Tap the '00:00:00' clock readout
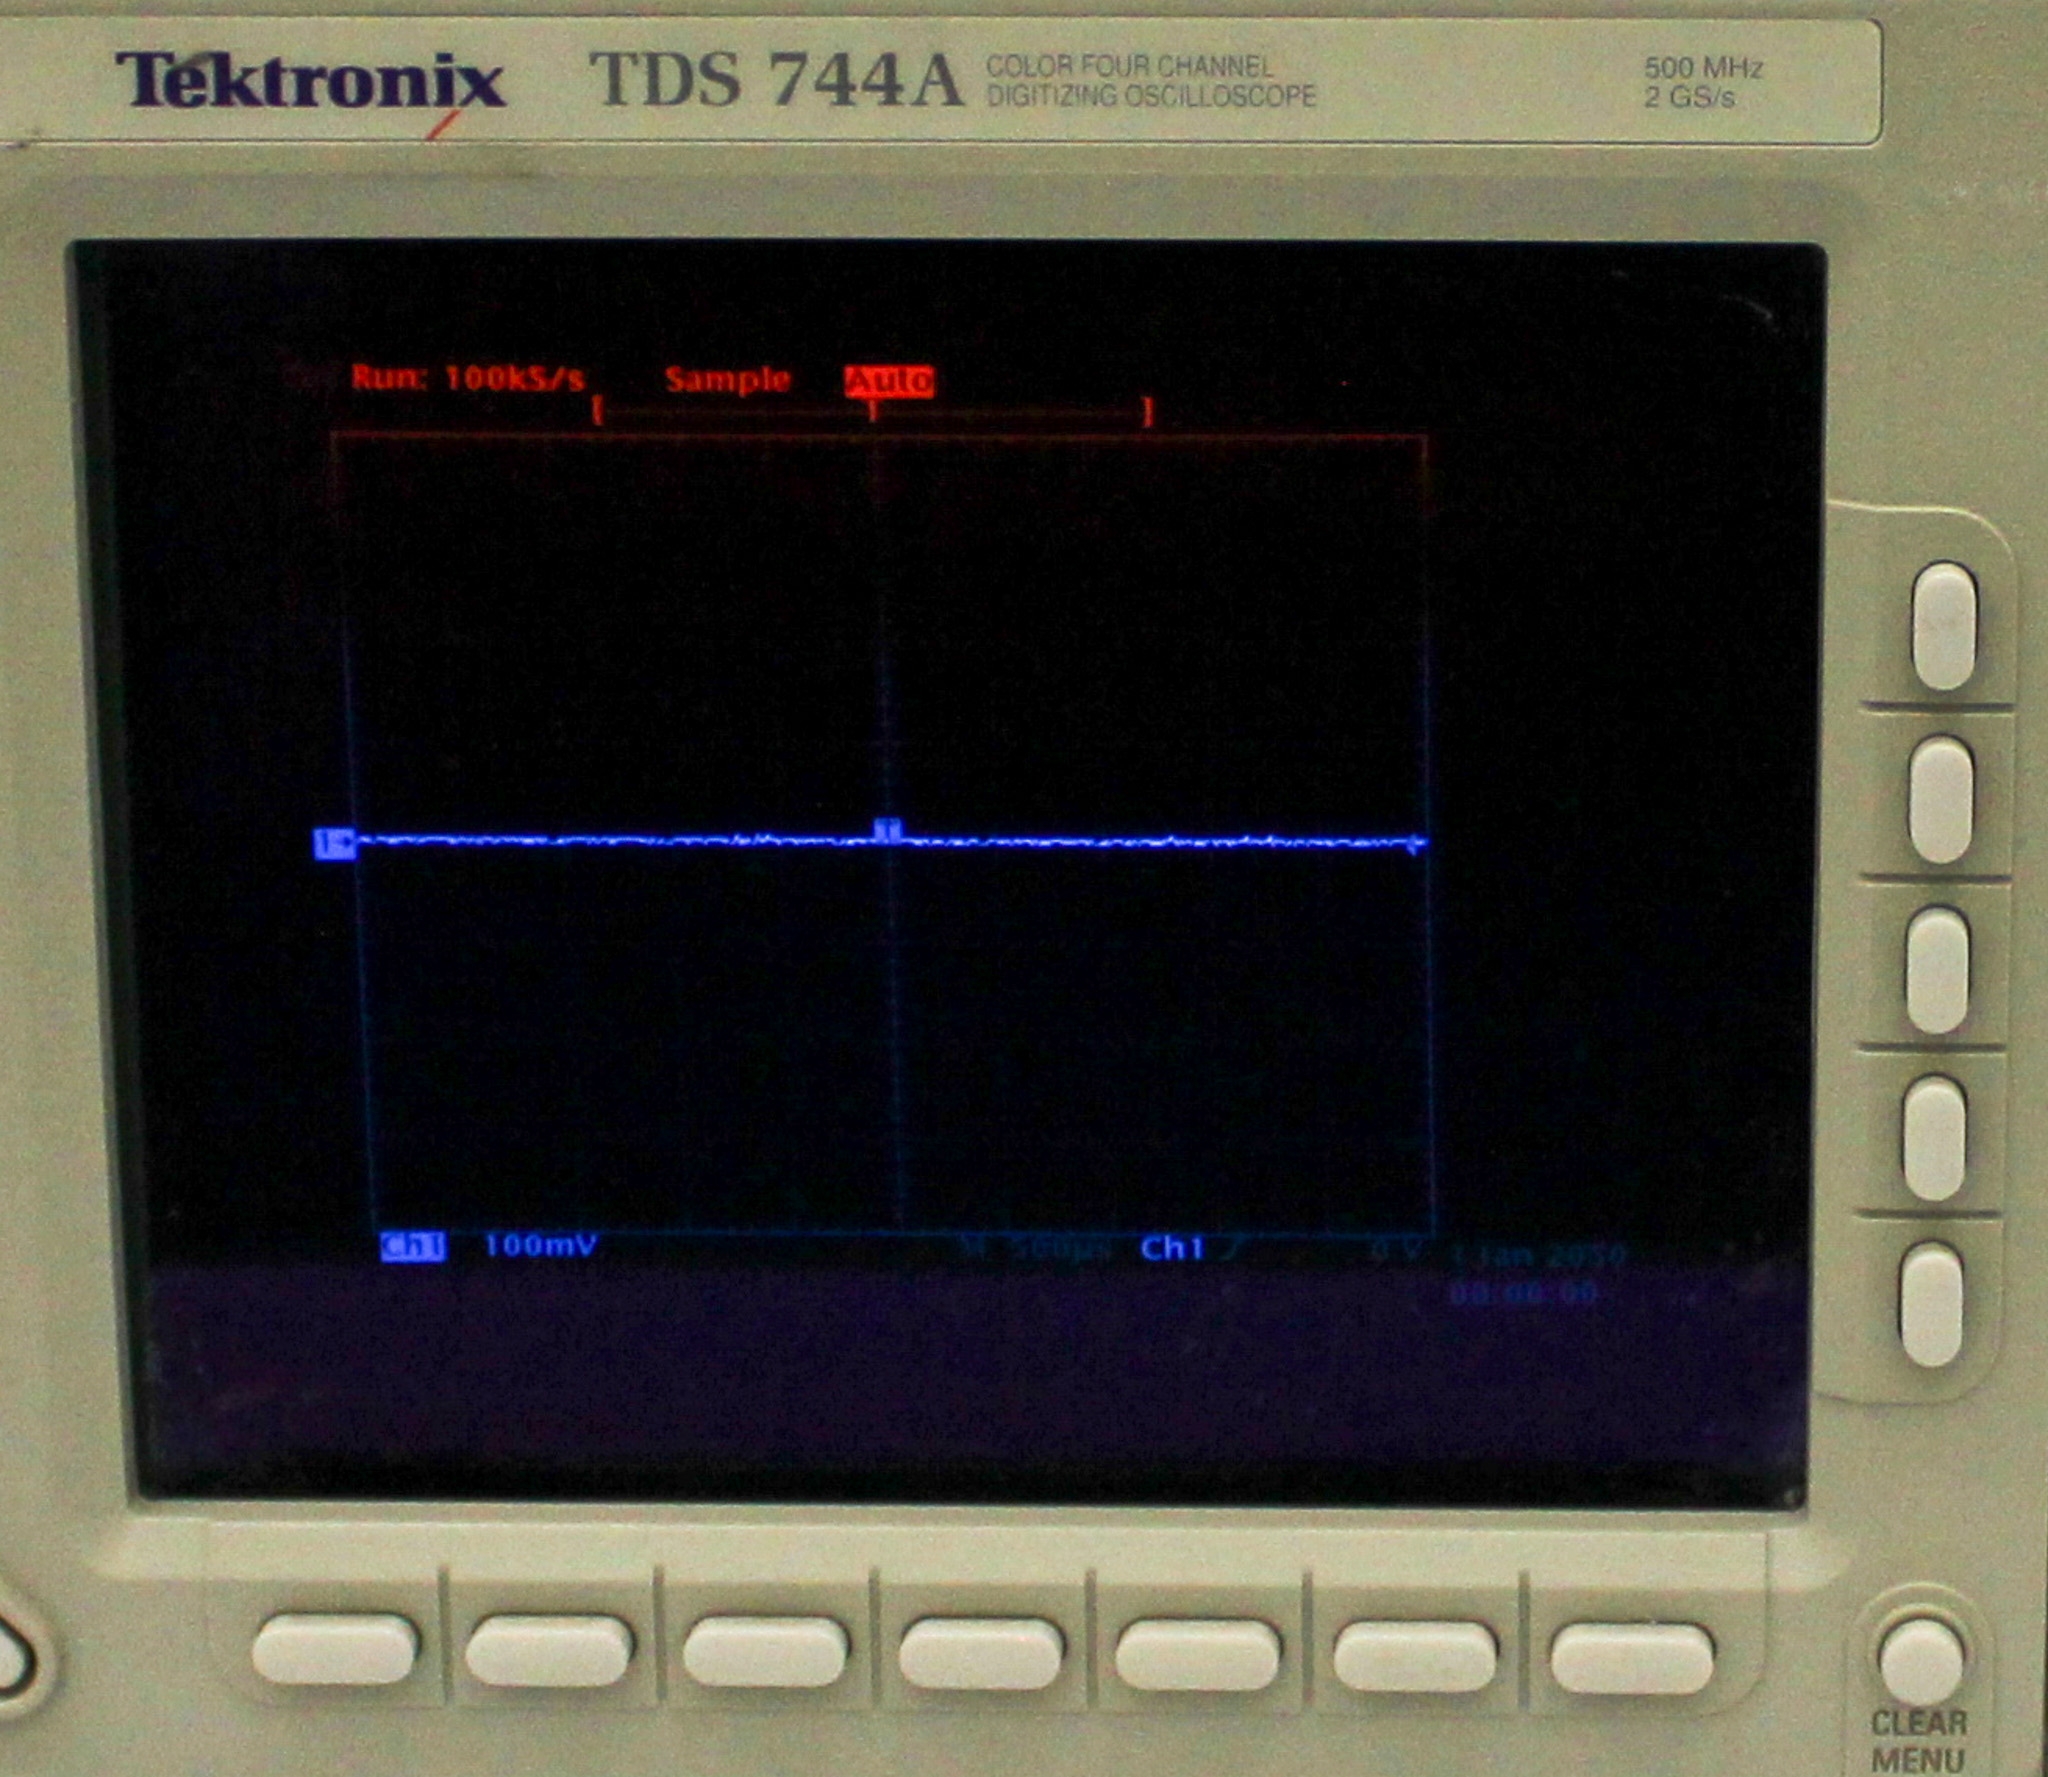 coord(1524,1293)
